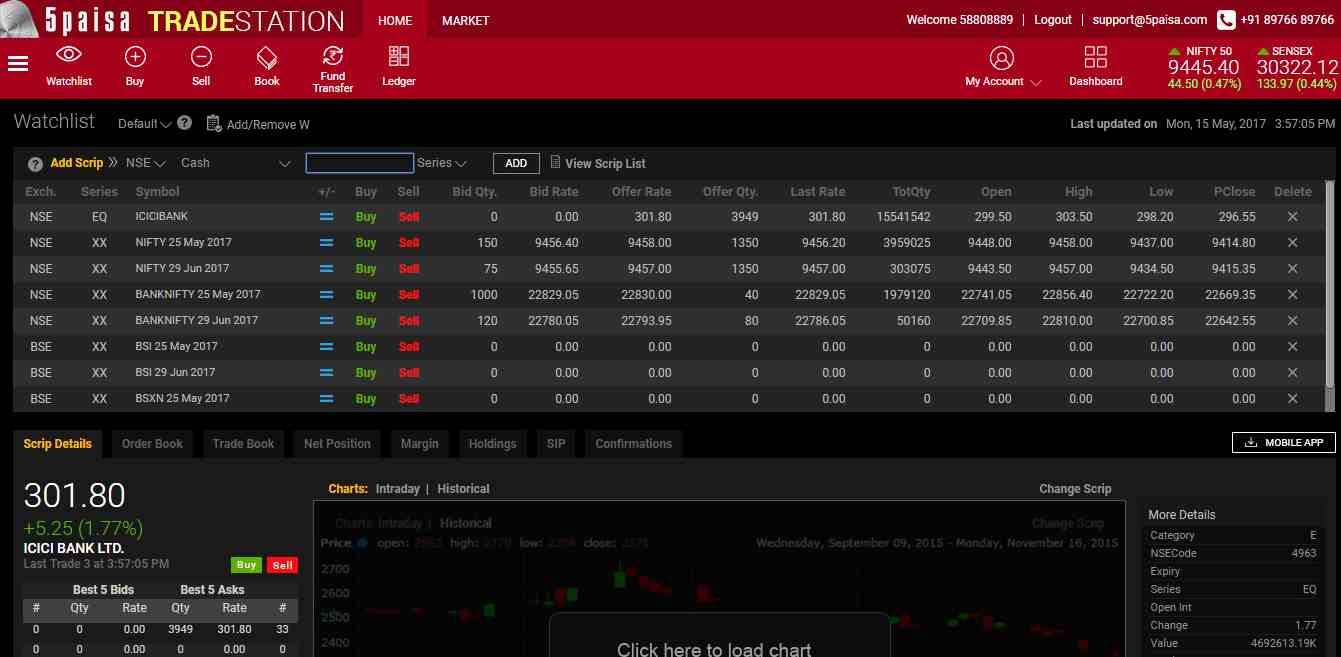Click the Dashboard grid icon

(x=1096, y=57)
